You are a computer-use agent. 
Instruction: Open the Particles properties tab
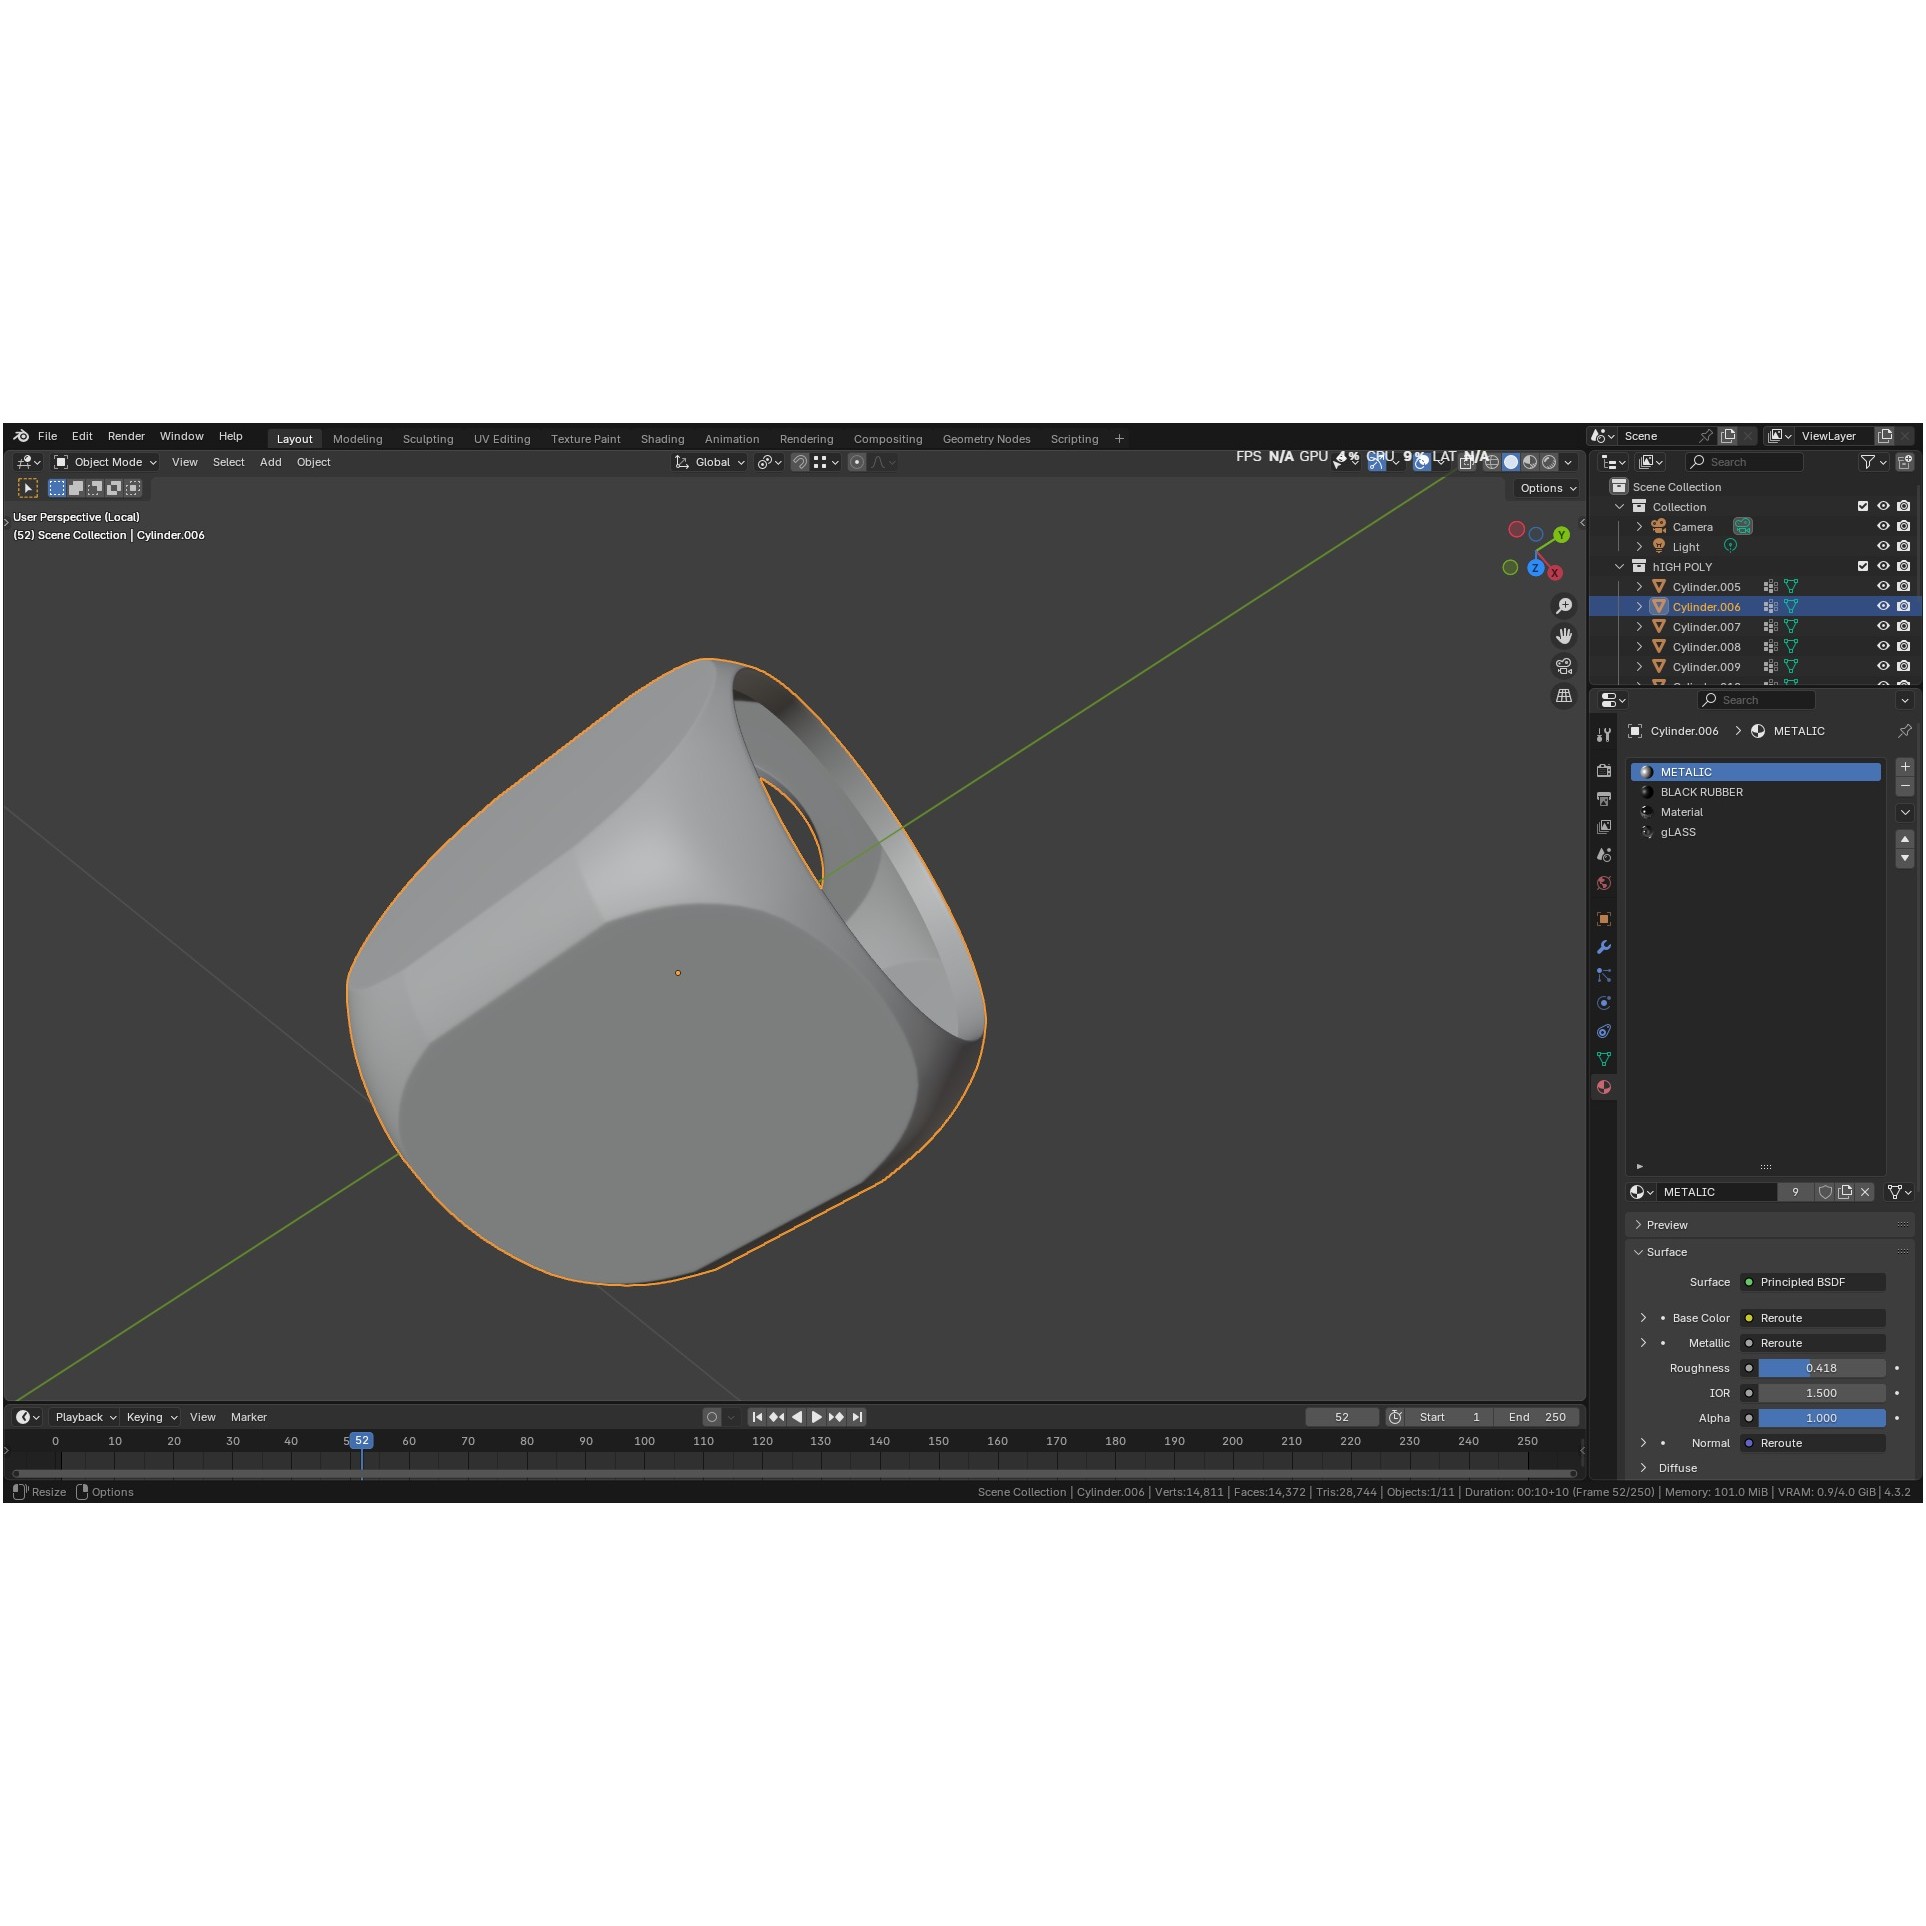(x=1604, y=975)
